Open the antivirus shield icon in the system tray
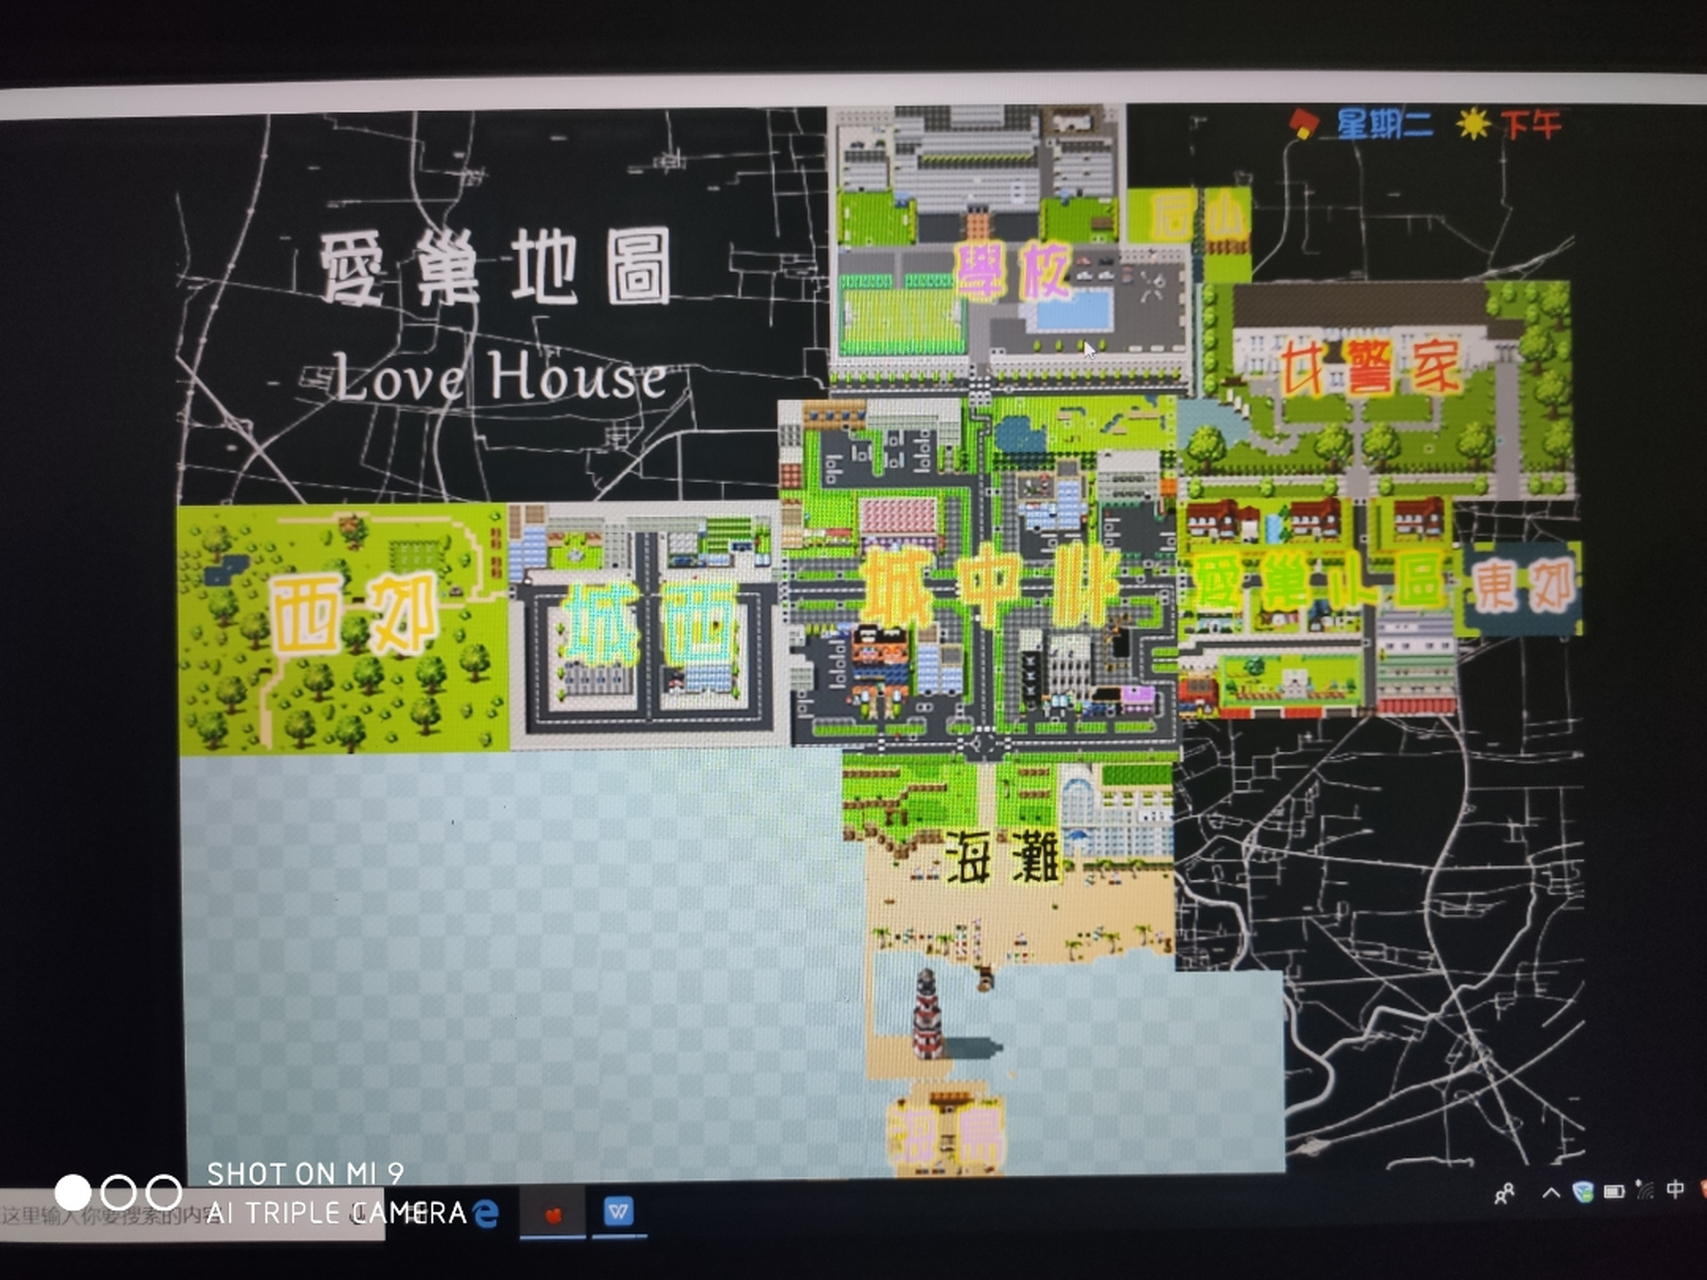 1584,1193
